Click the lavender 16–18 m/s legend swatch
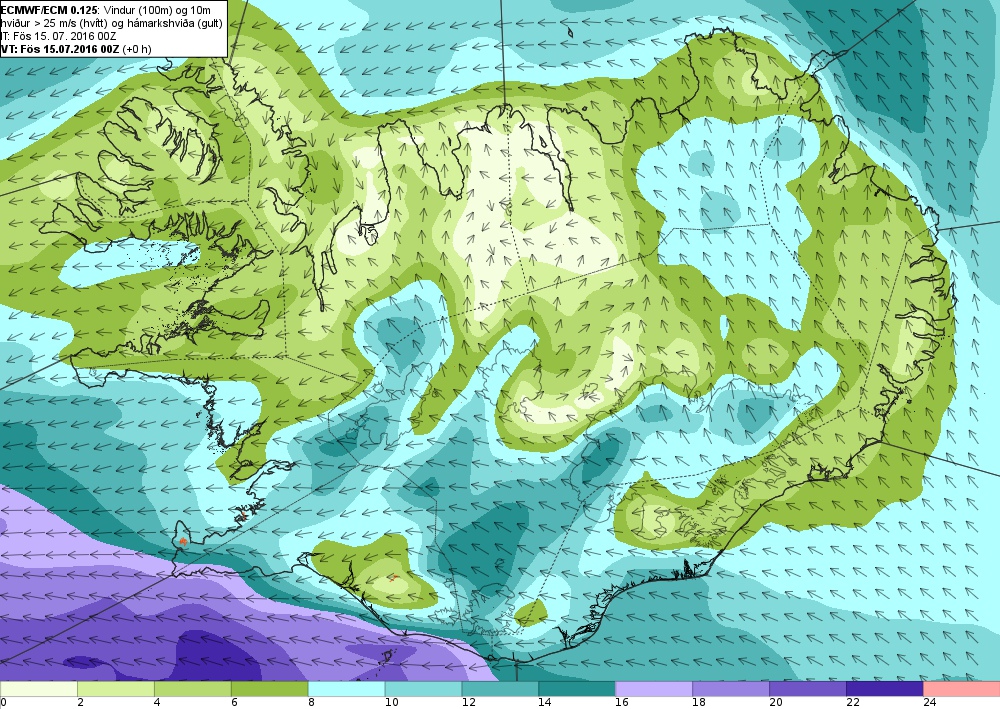 click(x=654, y=689)
